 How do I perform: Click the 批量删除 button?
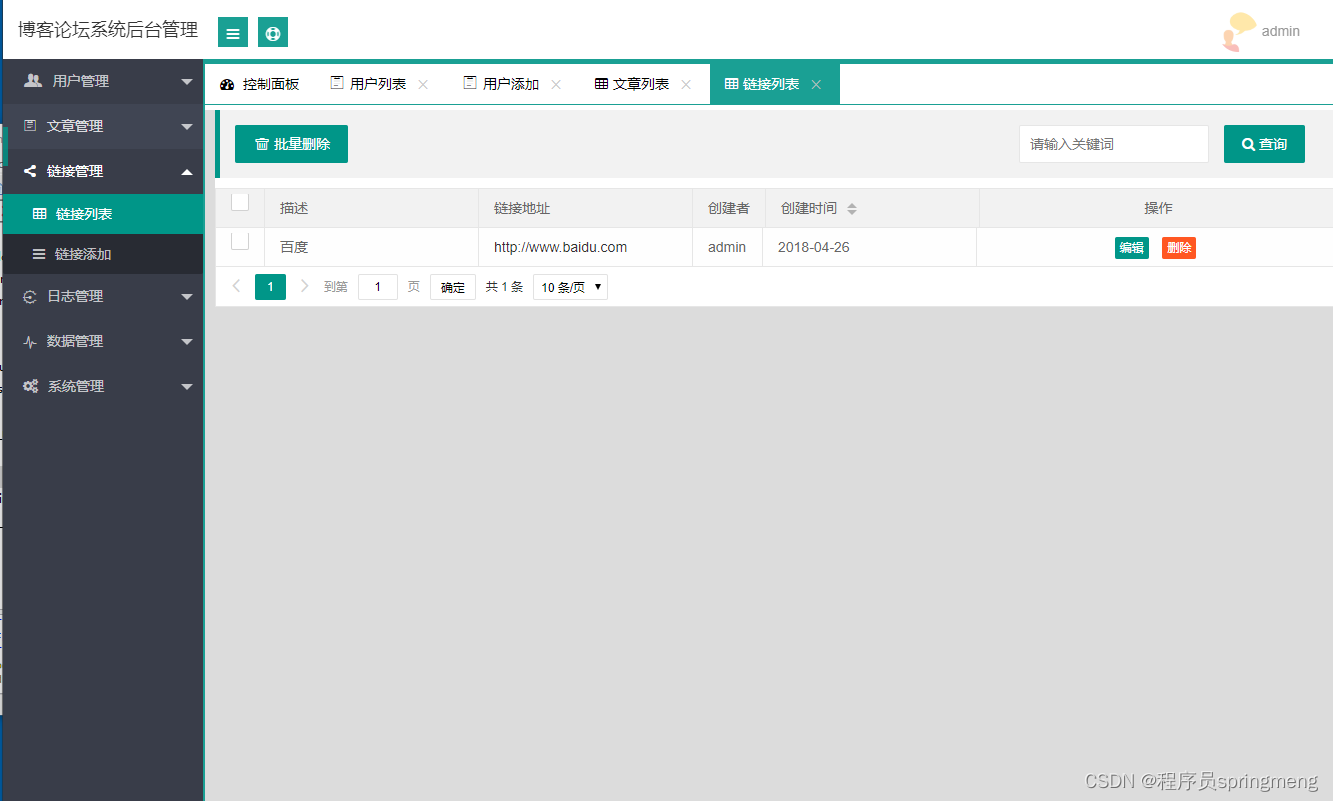click(291, 144)
